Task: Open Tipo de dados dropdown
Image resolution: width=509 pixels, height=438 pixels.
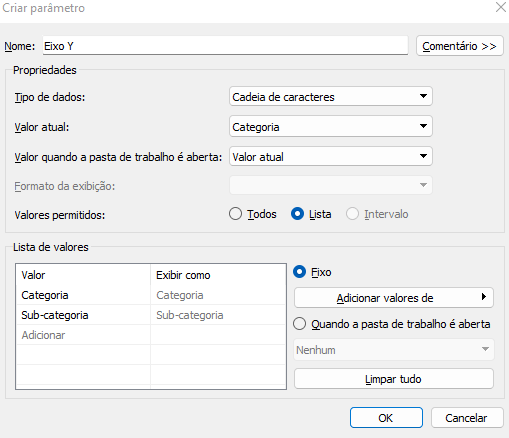Action: coord(331,97)
